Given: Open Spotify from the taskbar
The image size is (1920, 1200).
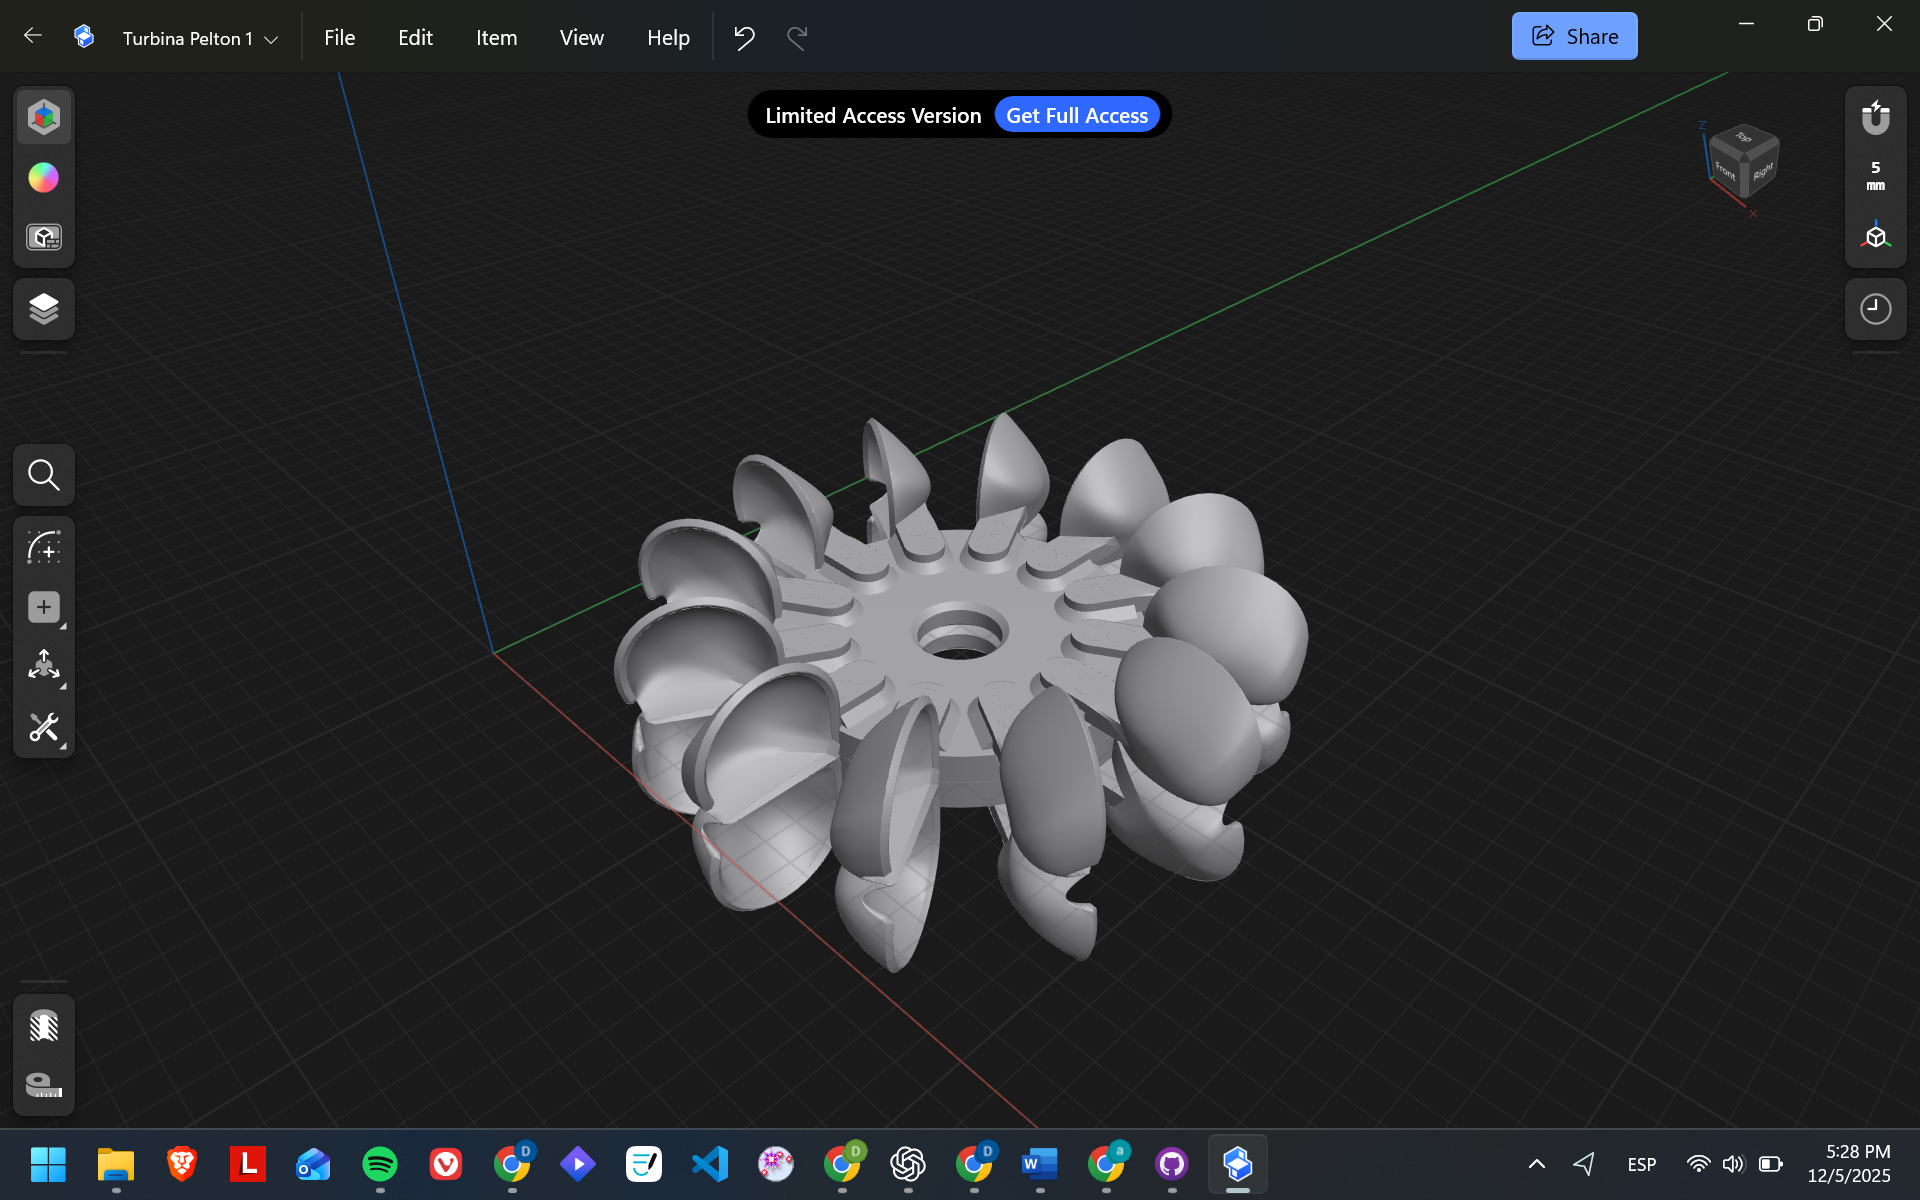Looking at the screenshot, I should (380, 1164).
